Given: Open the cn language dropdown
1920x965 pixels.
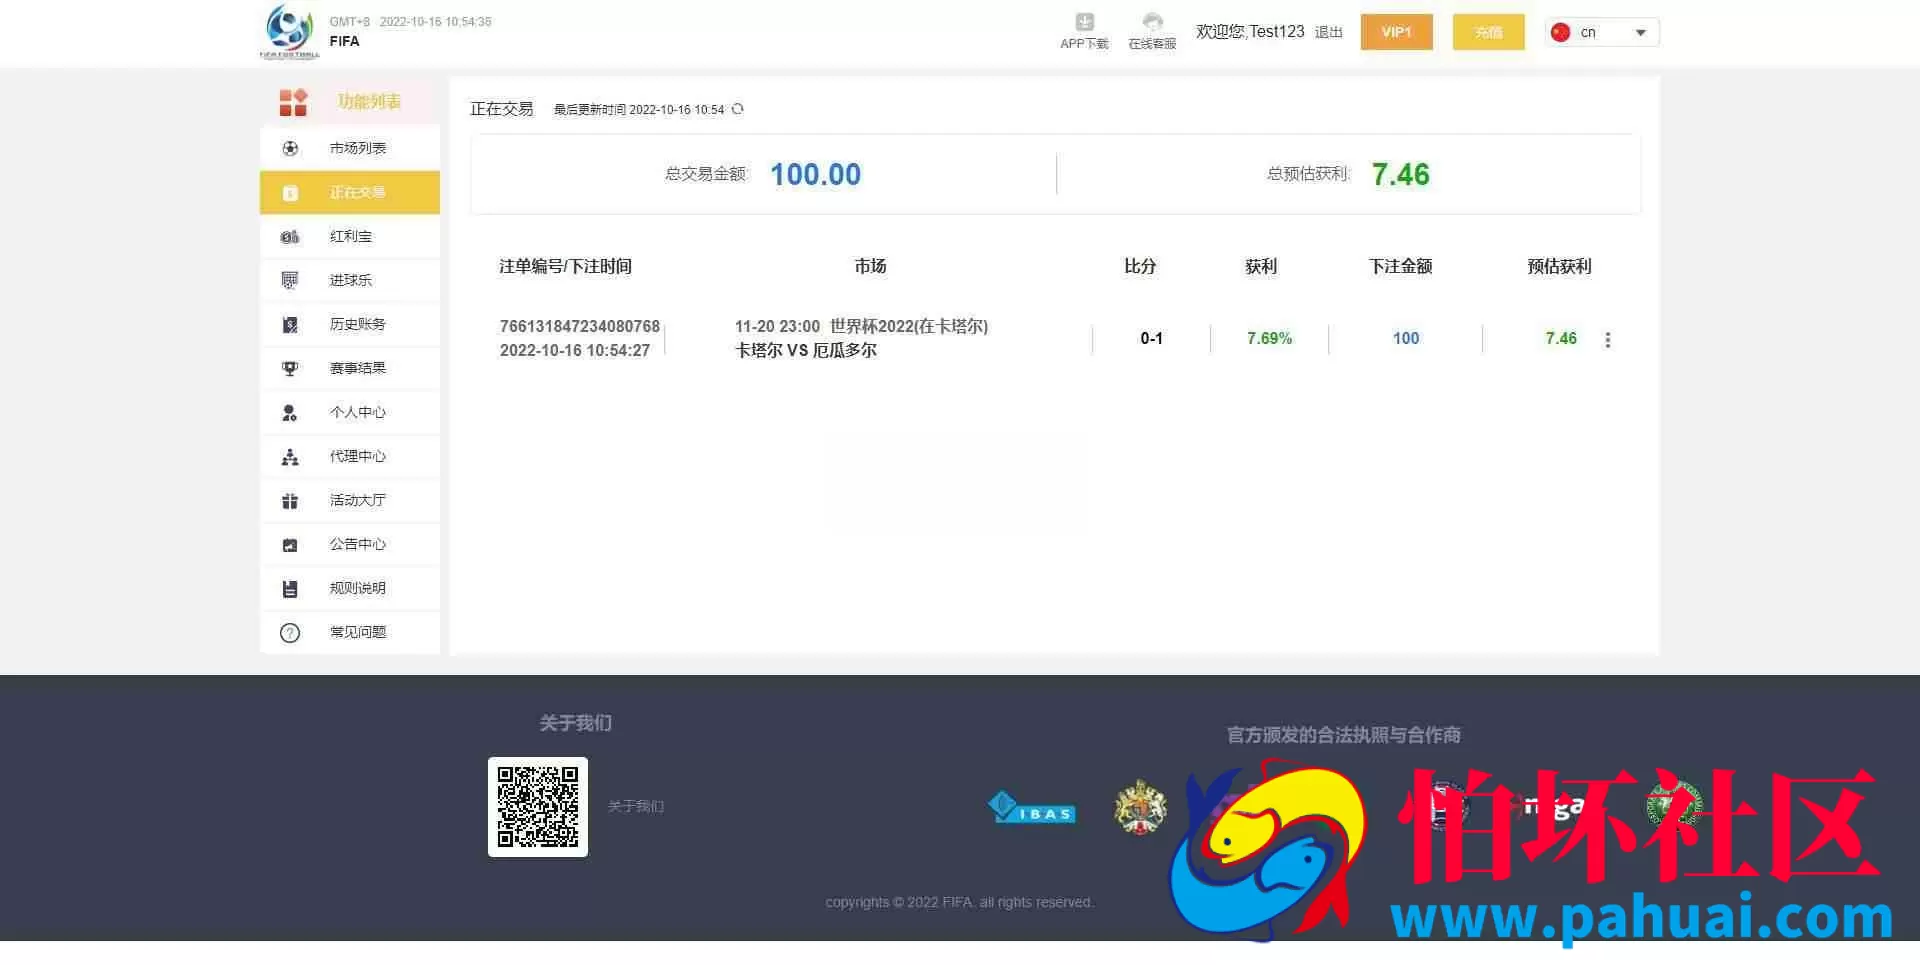Looking at the screenshot, I should [1602, 32].
